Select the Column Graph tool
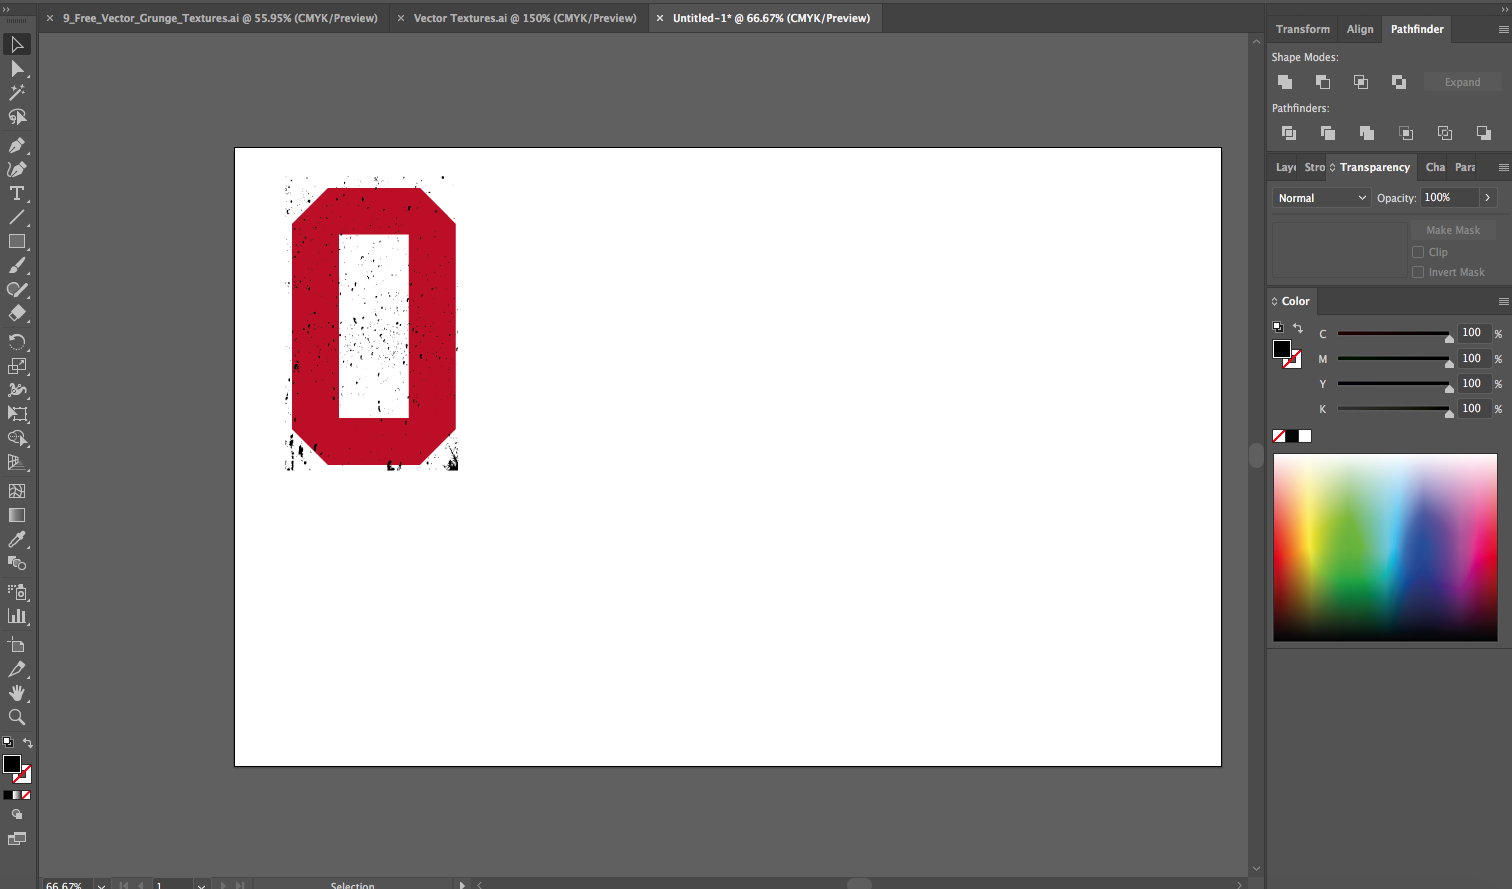 pyautogui.click(x=17, y=616)
